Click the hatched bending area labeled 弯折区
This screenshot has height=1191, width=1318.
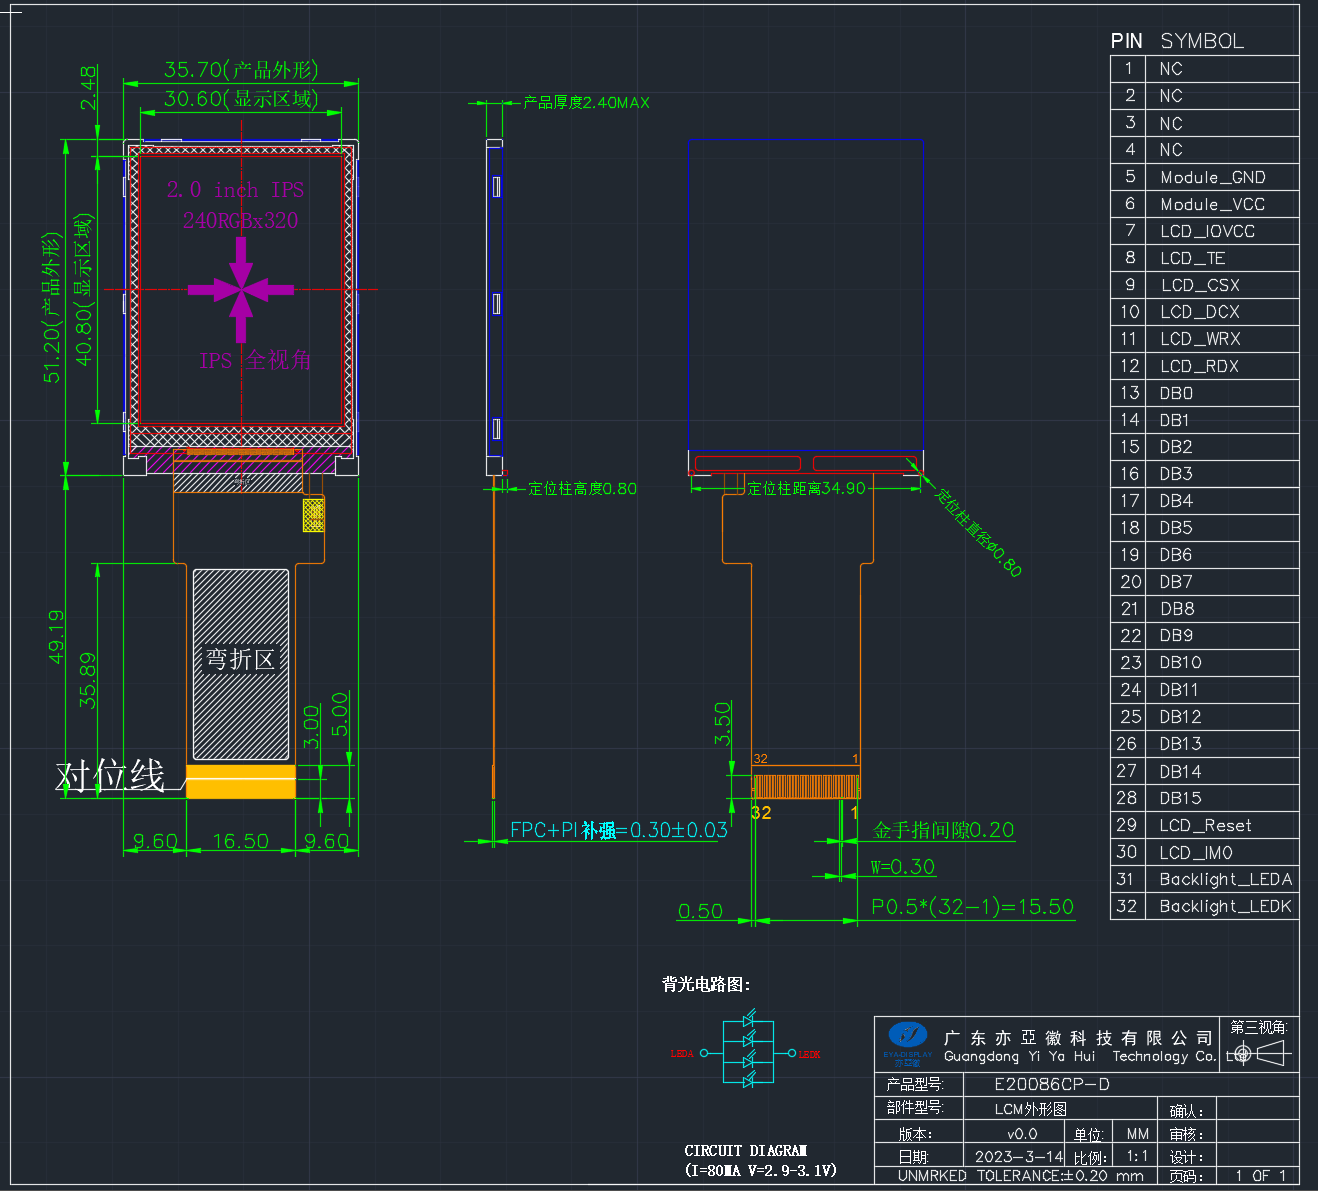(241, 665)
